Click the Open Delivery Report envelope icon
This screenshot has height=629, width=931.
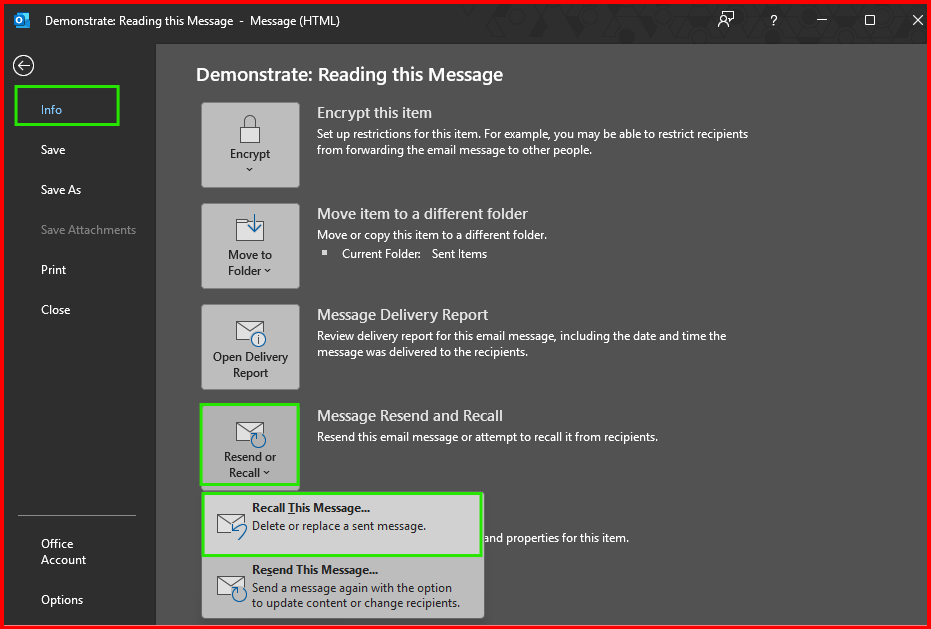coord(250,331)
